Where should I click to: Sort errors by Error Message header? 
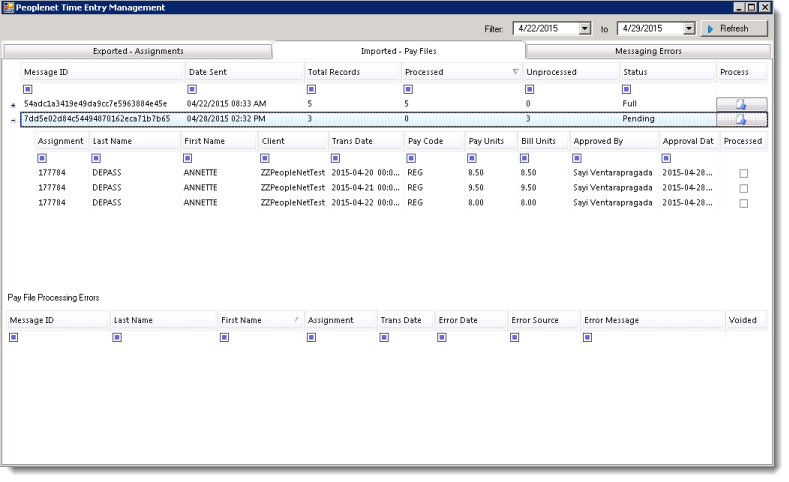pos(653,320)
